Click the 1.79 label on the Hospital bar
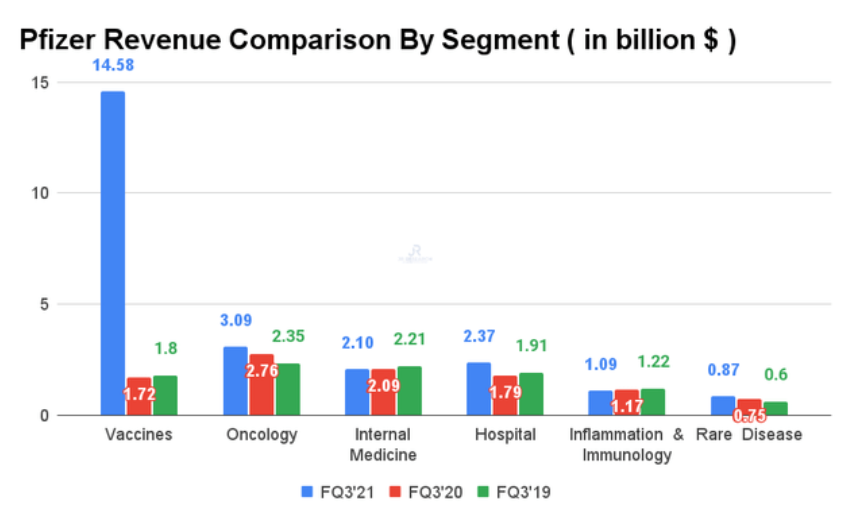This screenshot has height=521, width=847. pyautogui.click(x=506, y=392)
